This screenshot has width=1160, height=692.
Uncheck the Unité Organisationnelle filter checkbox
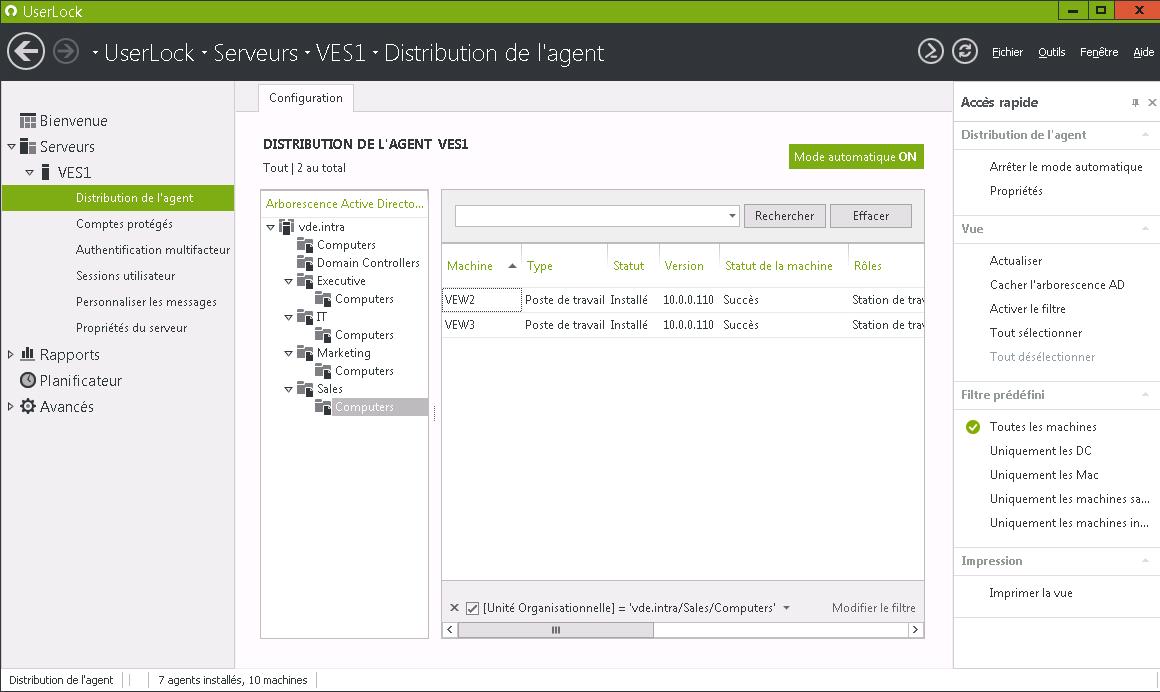(x=472, y=608)
